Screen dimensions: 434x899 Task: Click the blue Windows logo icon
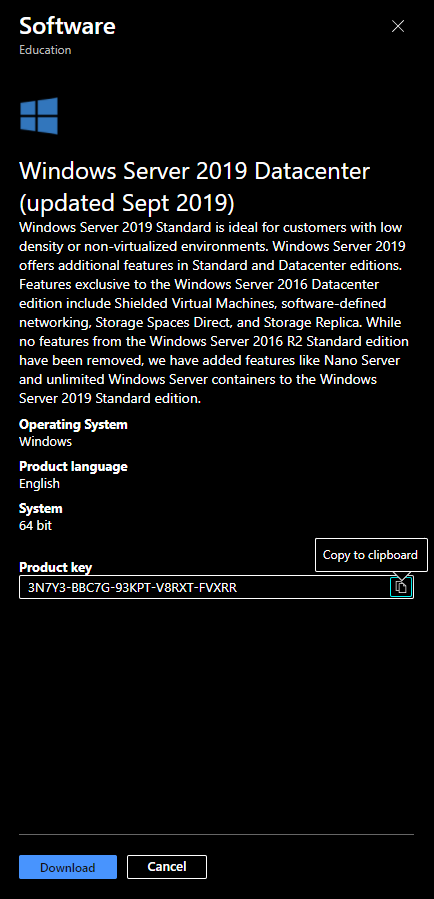click(x=39, y=116)
